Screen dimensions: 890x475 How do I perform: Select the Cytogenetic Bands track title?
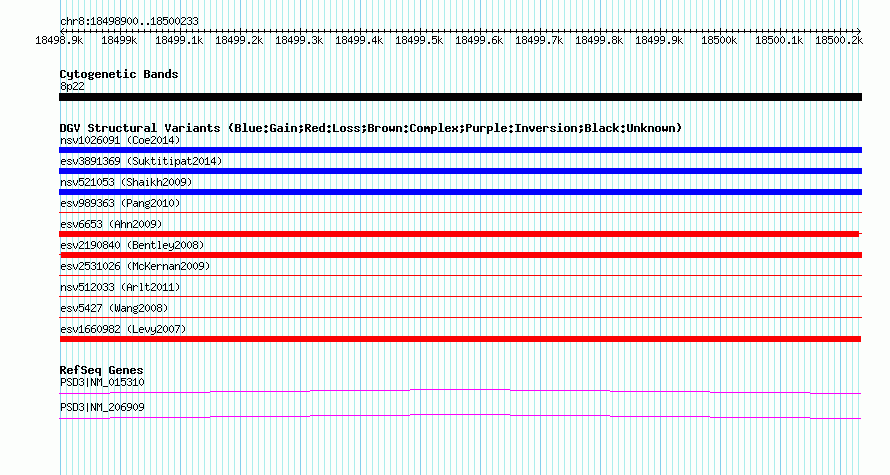[x=119, y=74]
